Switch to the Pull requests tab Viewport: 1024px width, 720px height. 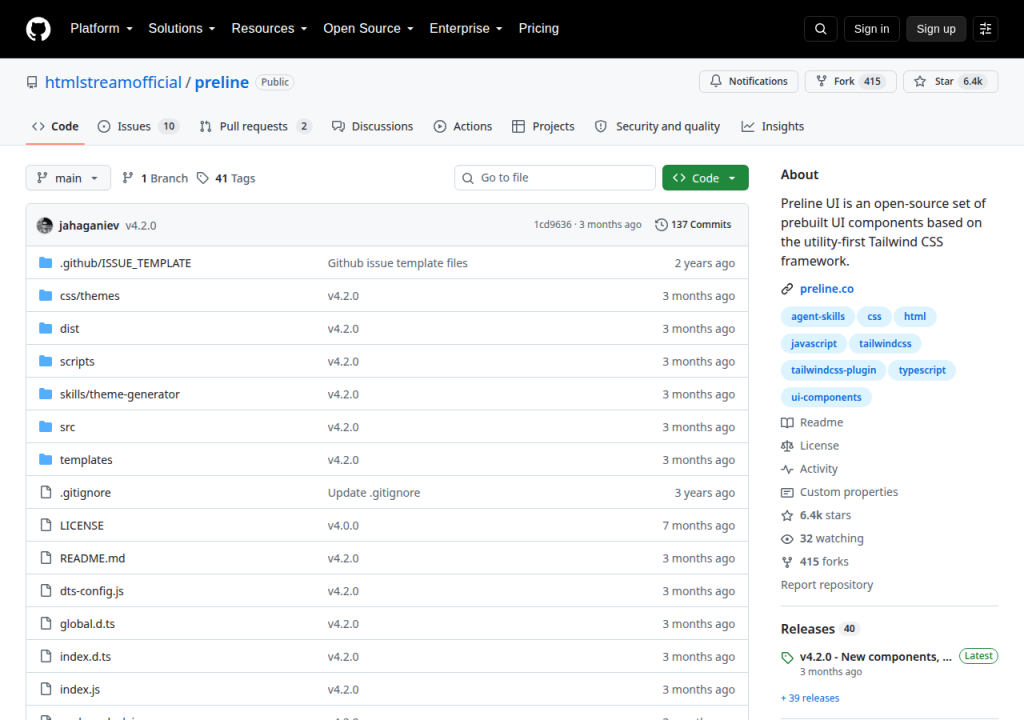255,127
